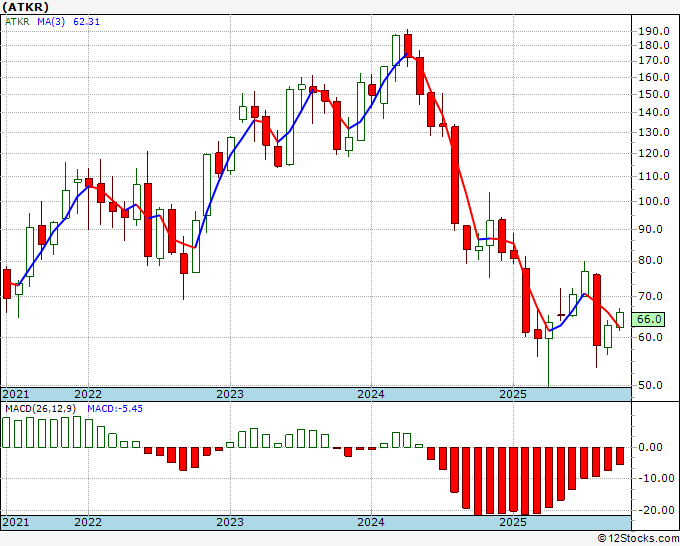Screen dimensions: 680x546
Task: Select the 120.0 price axis label
Action: pos(654,153)
